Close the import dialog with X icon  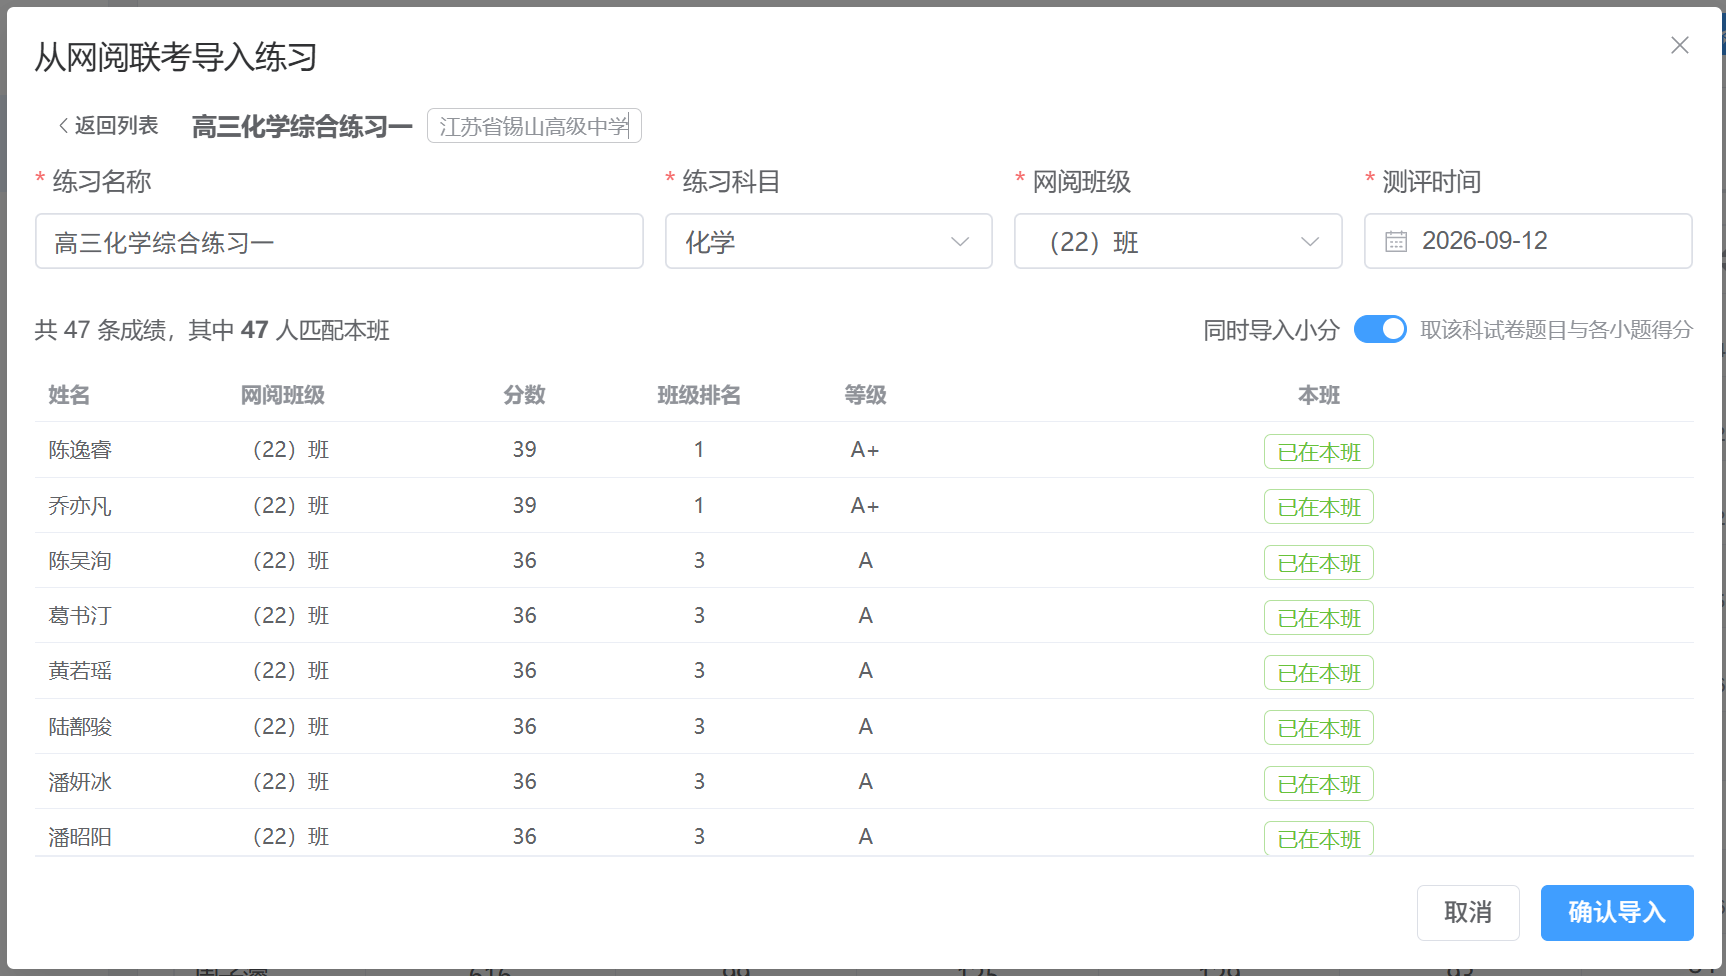(1680, 45)
